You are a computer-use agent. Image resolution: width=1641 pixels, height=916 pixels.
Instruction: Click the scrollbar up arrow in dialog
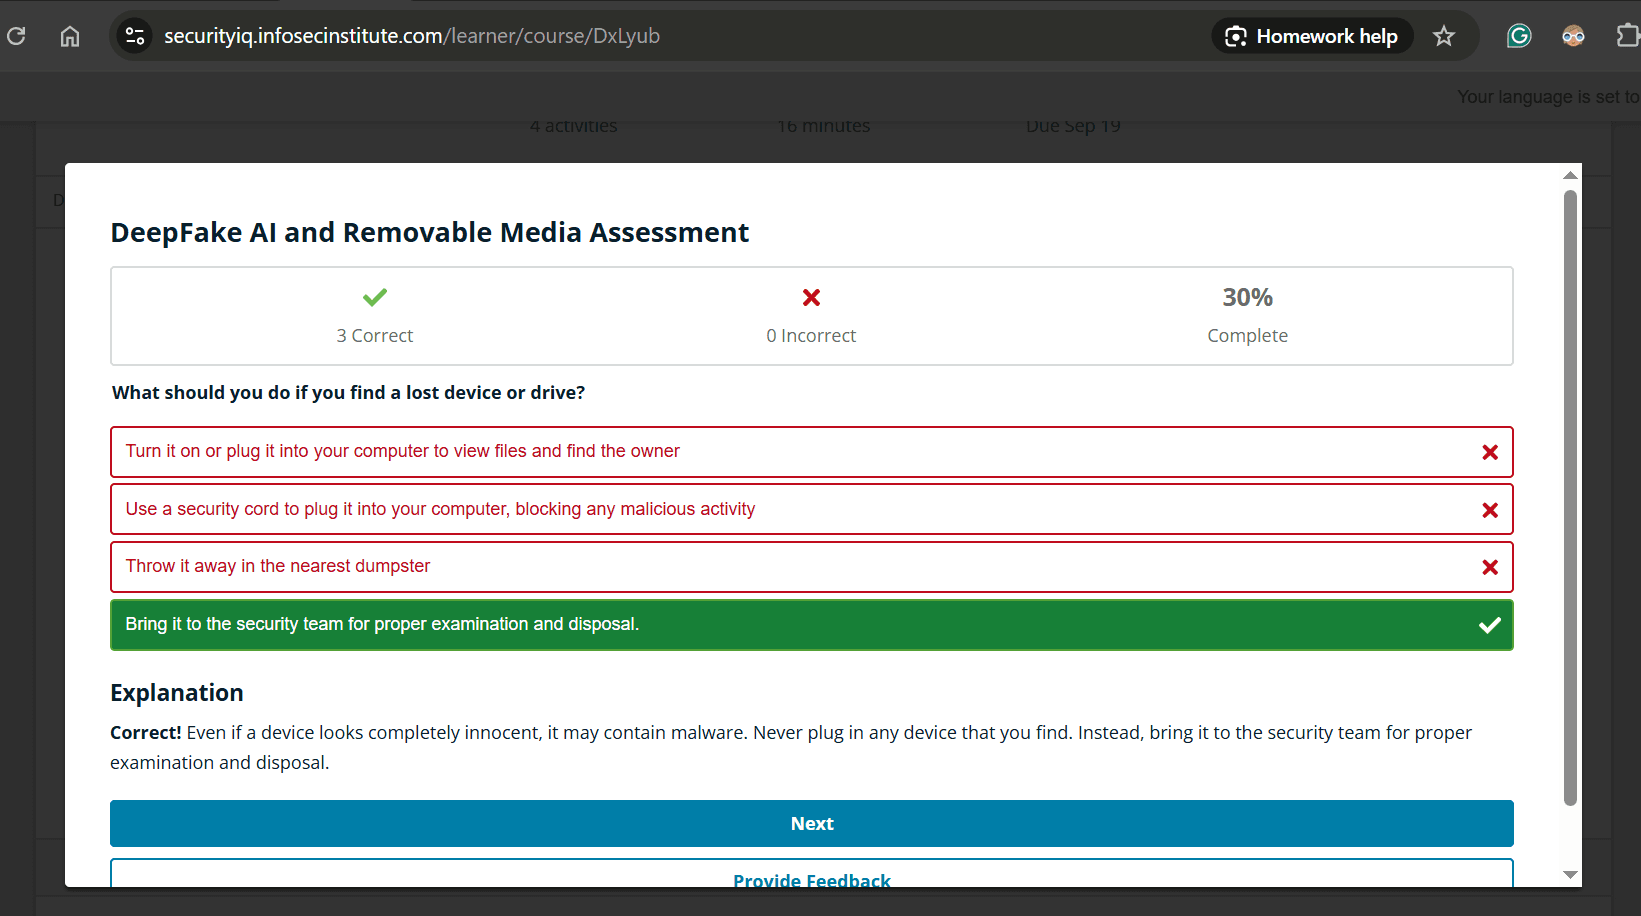click(1570, 175)
